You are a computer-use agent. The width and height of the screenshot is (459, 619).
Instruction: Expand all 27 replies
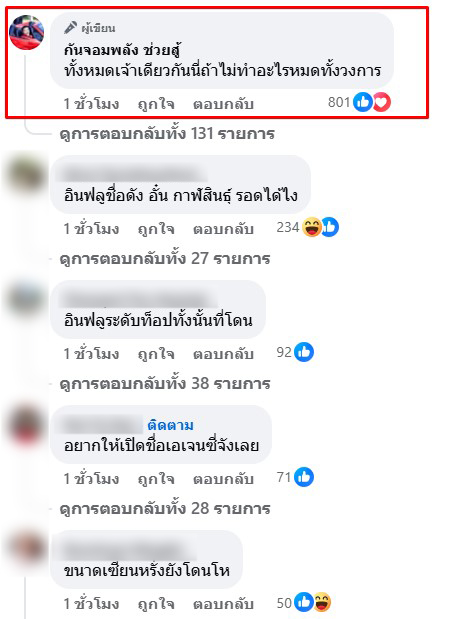coord(165,259)
